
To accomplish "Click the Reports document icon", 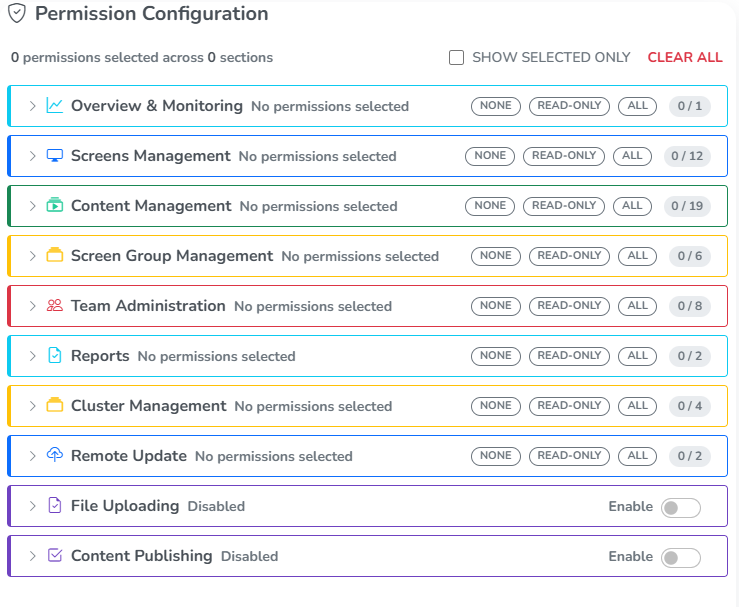I will pos(55,355).
